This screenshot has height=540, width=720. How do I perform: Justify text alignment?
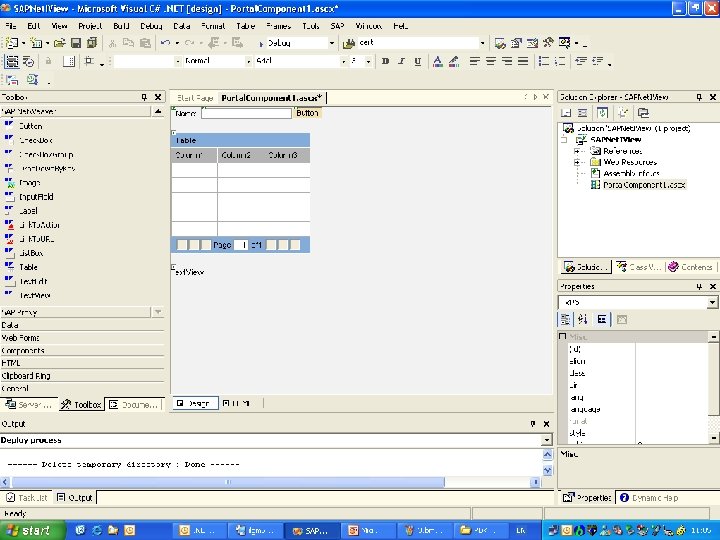tap(523, 61)
